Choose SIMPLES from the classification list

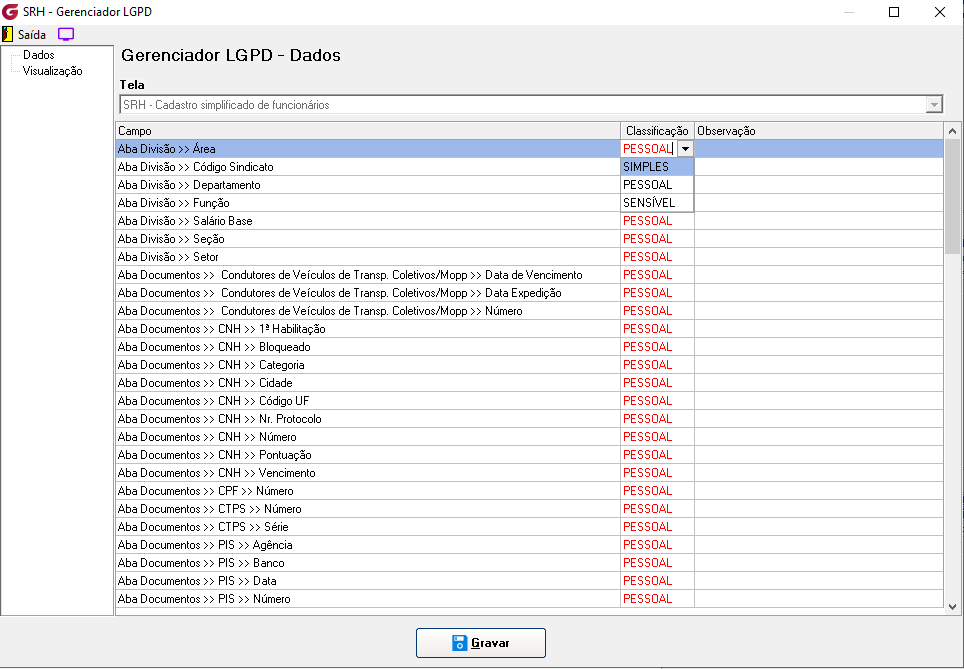point(657,167)
